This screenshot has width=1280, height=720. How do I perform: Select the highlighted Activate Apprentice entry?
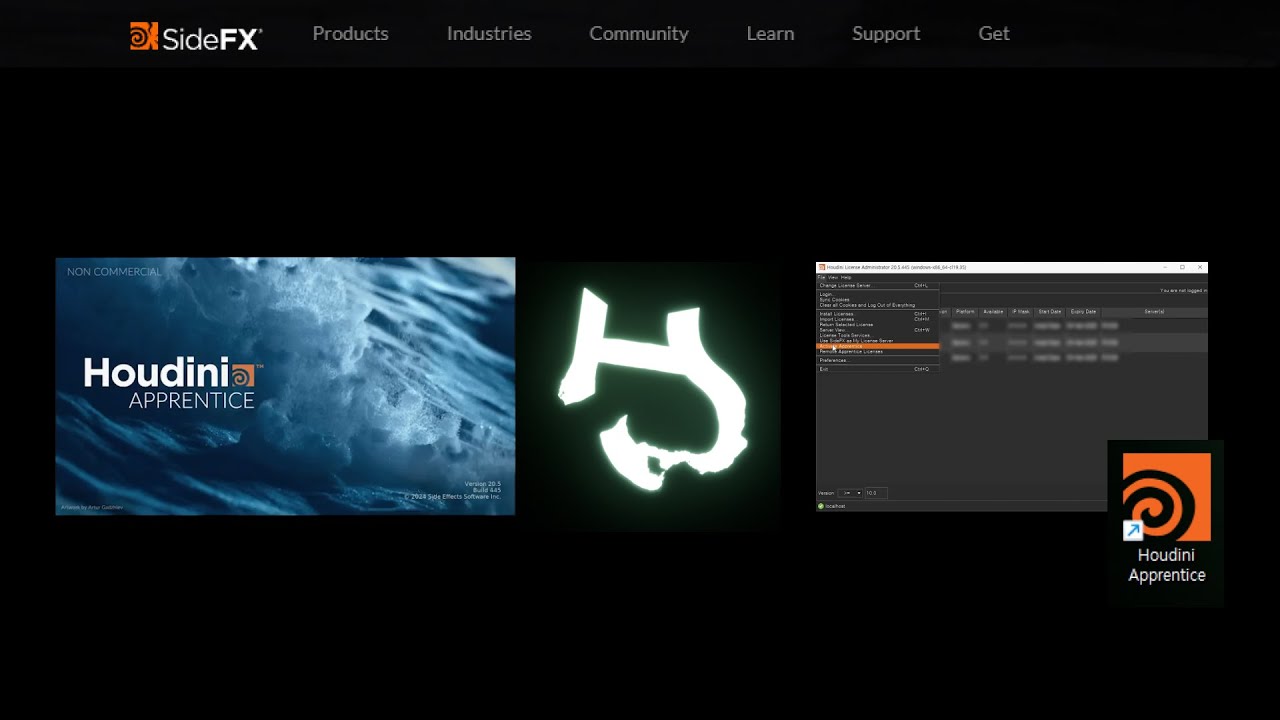click(878, 346)
